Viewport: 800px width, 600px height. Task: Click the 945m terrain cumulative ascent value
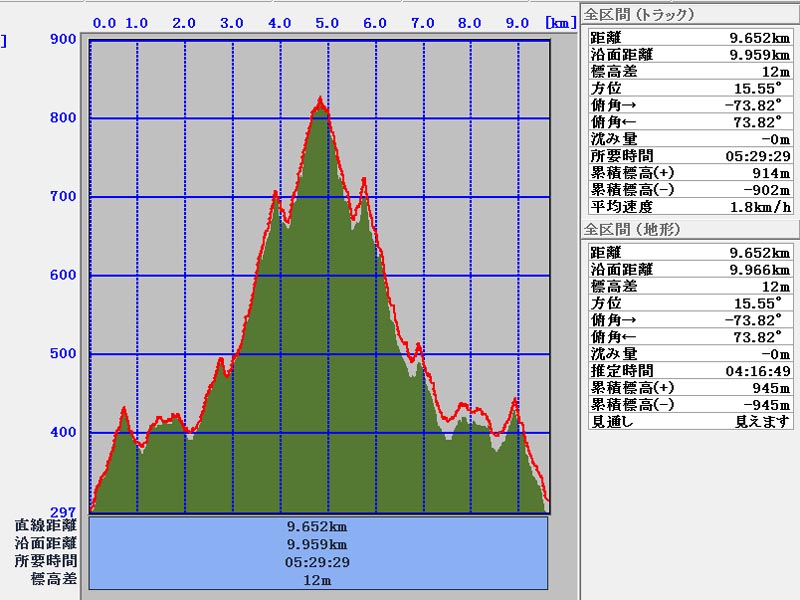click(x=769, y=388)
